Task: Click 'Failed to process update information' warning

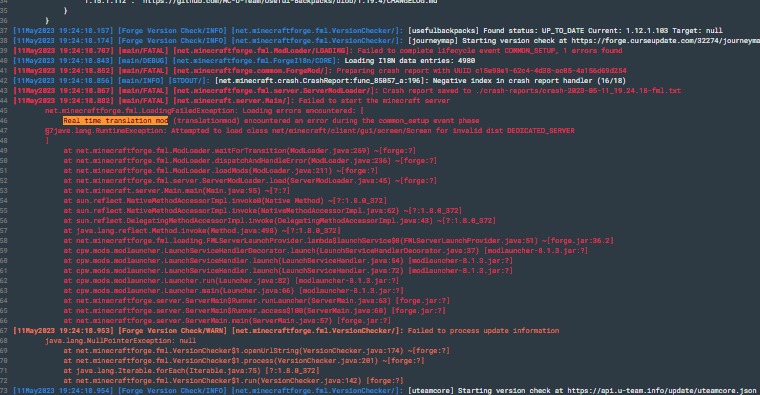Action: [483, 331]
